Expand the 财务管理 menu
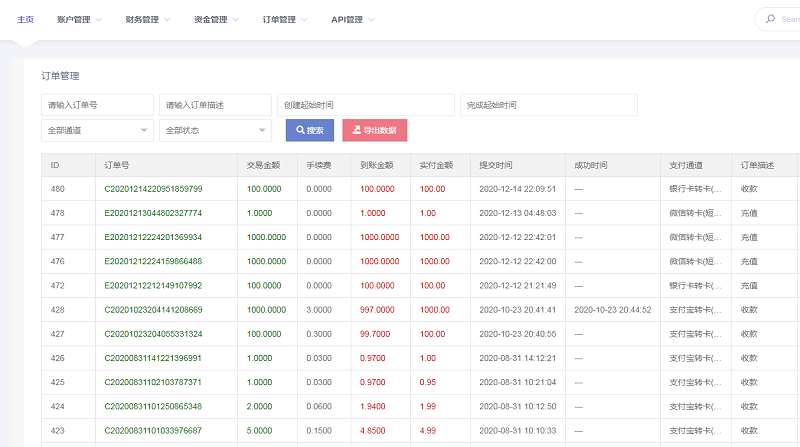The height and width of the screenshot is (447, 800). point(148,19)
